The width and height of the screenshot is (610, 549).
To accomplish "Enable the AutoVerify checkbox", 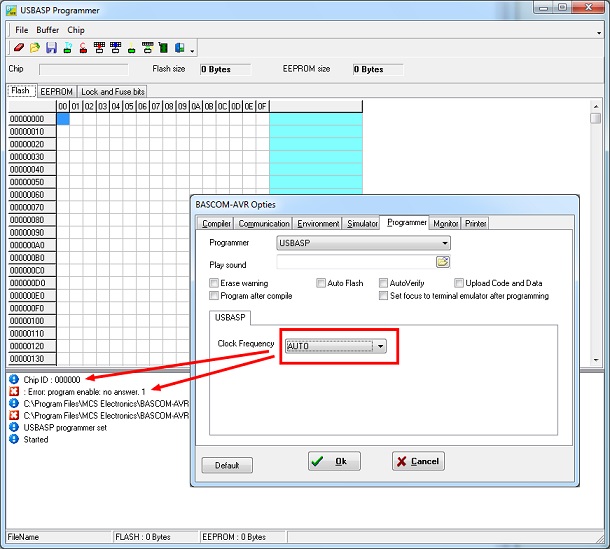I will click(x=383, y=283).
